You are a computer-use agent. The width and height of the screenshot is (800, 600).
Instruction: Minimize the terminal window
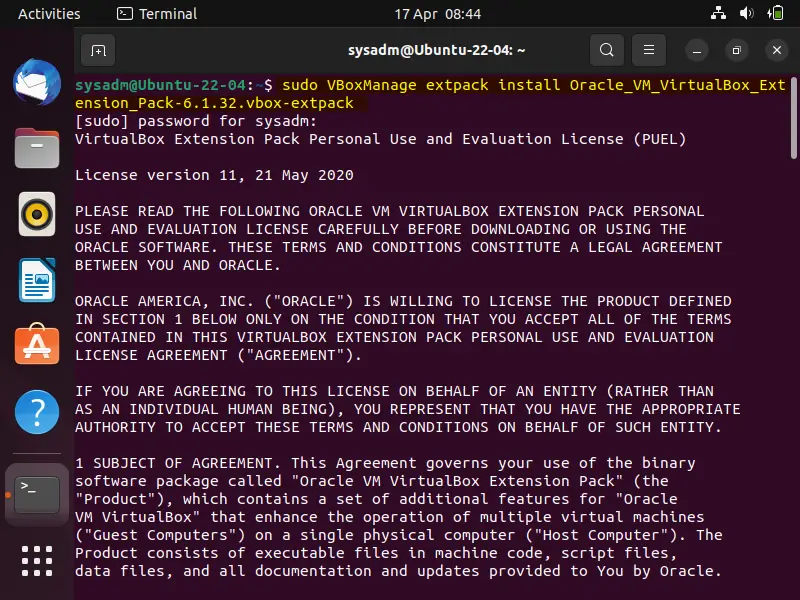pyautogui.click(x=696, y=51)
